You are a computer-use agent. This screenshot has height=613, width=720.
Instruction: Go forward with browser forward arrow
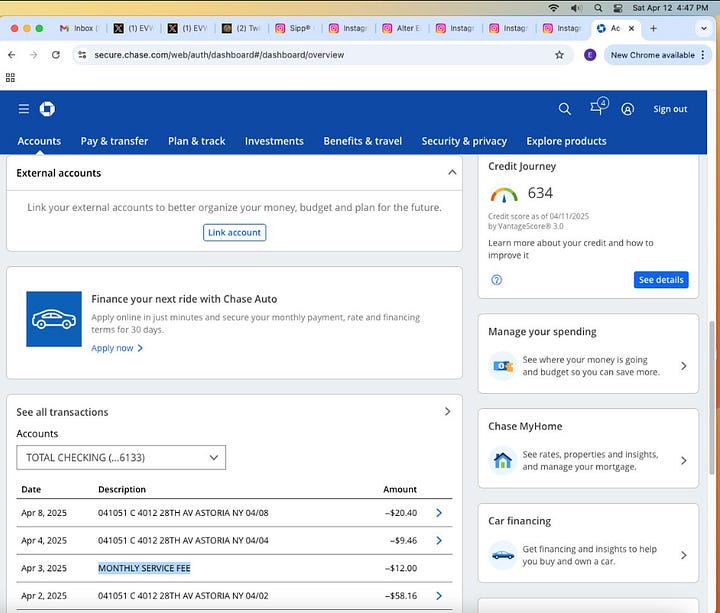pyautogui.click(x=34, y=55)
